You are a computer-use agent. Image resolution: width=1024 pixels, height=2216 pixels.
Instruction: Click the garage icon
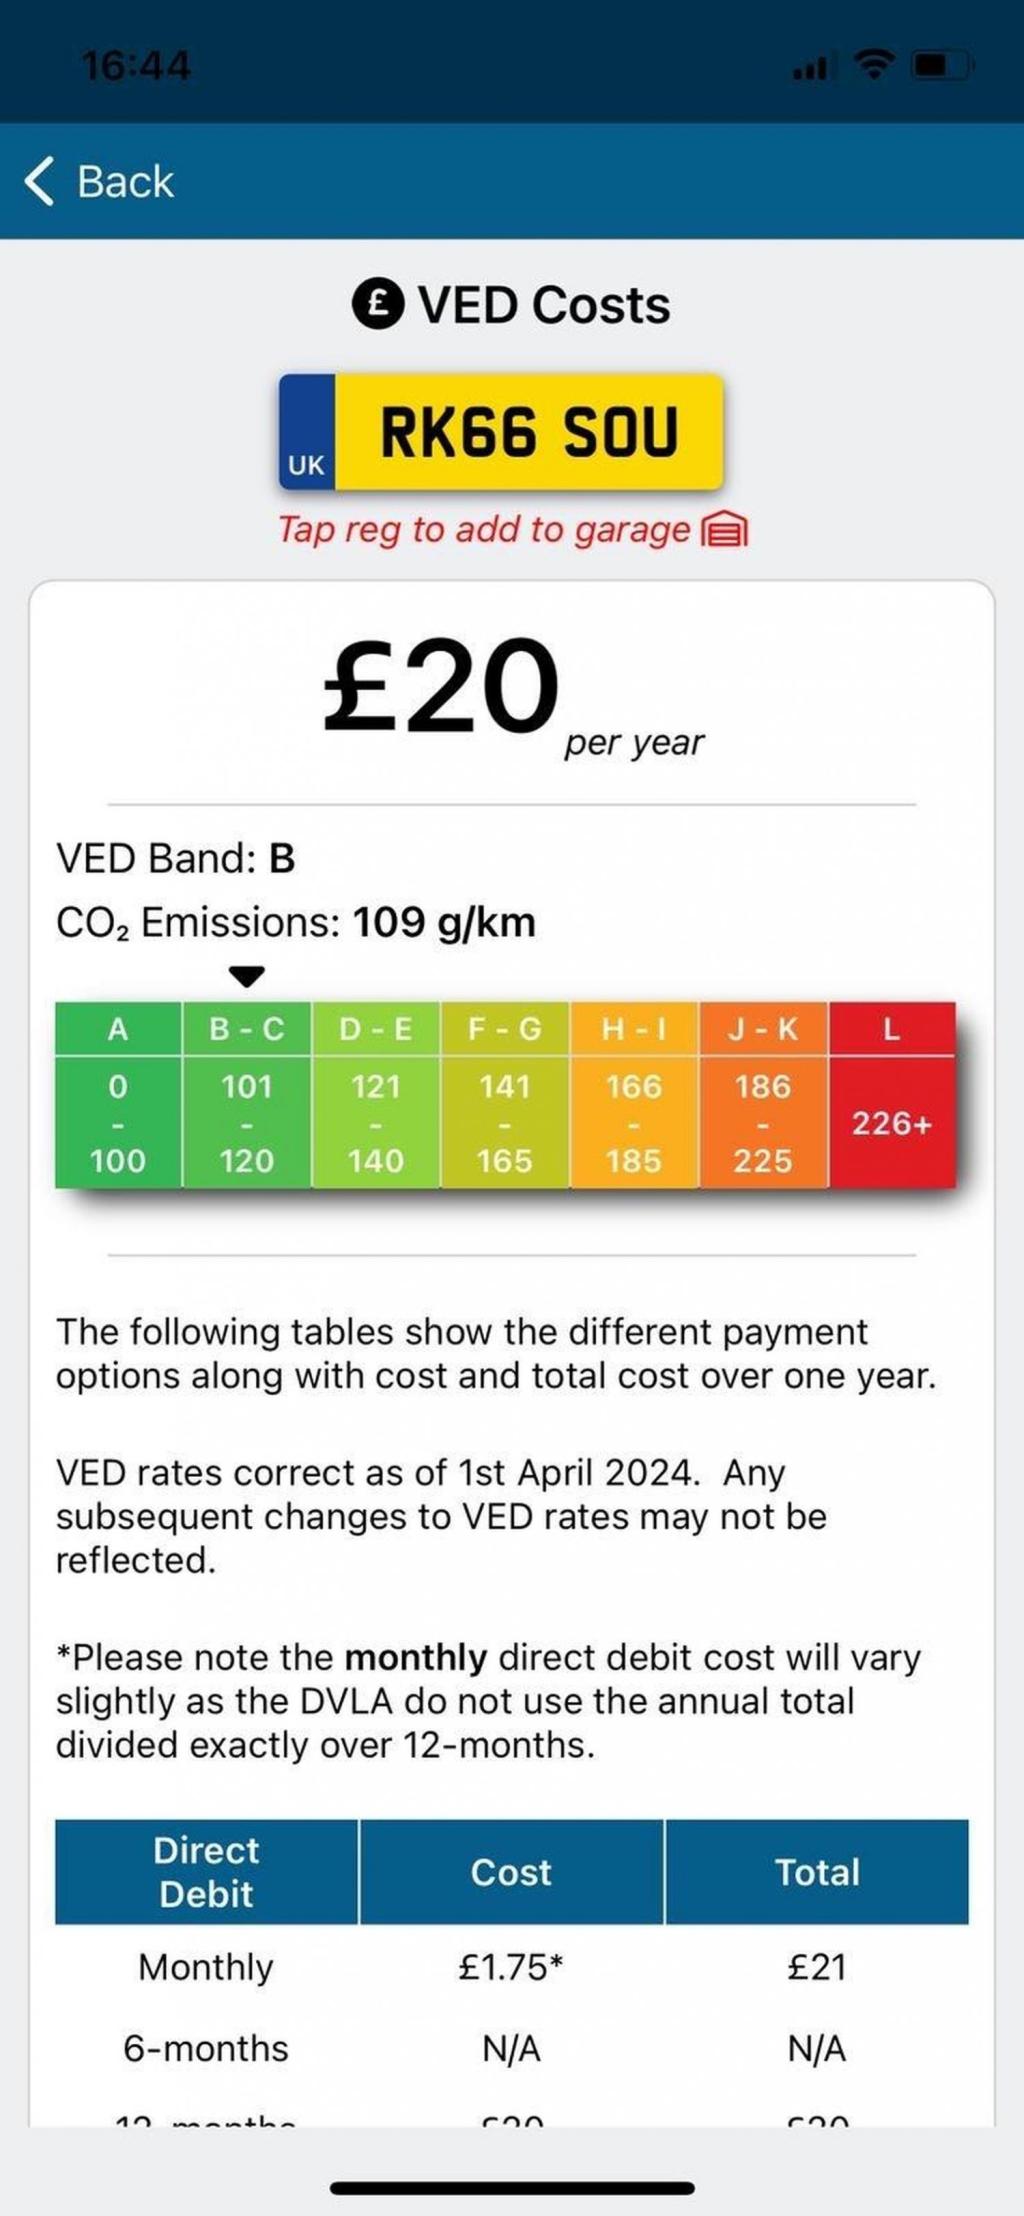pos(725,530)
